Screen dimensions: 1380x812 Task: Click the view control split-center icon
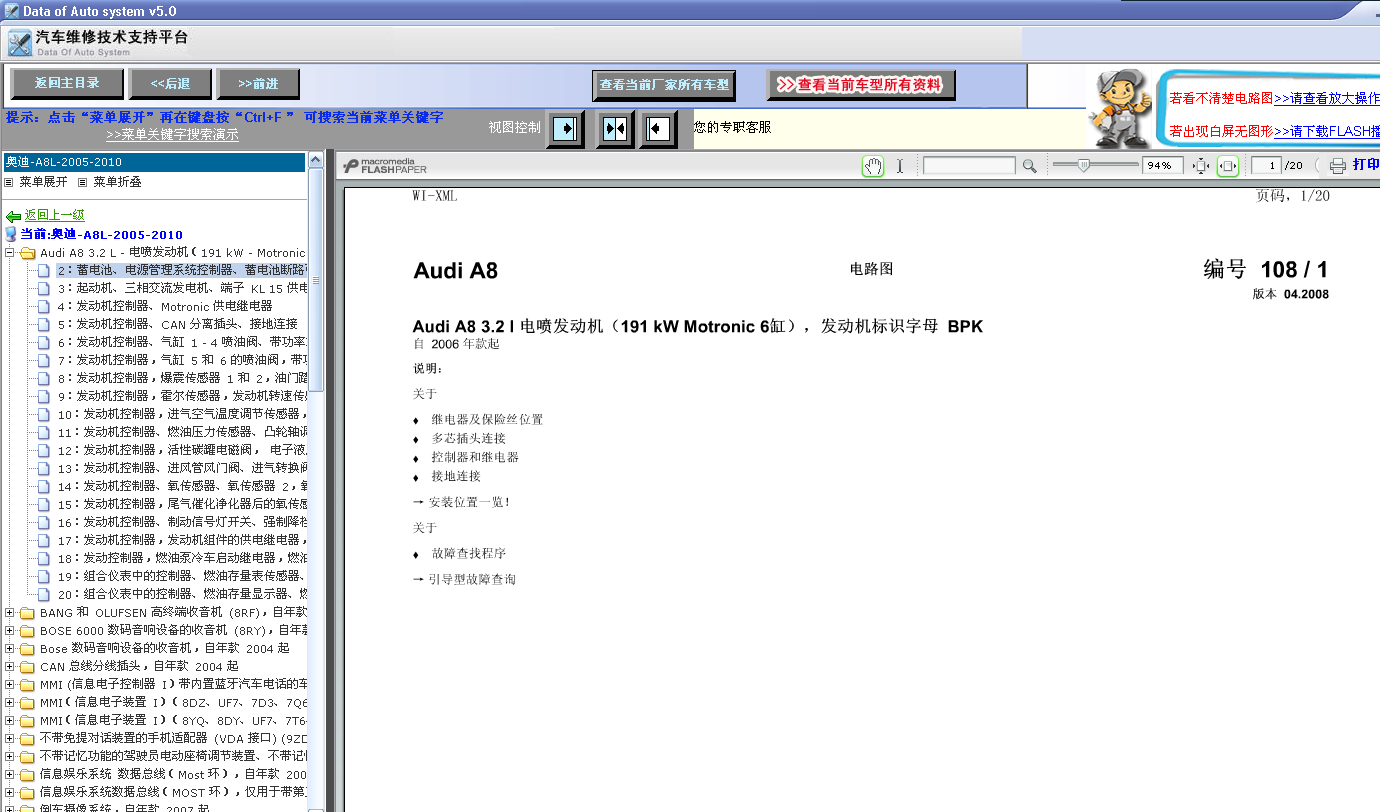click(615, 129)
